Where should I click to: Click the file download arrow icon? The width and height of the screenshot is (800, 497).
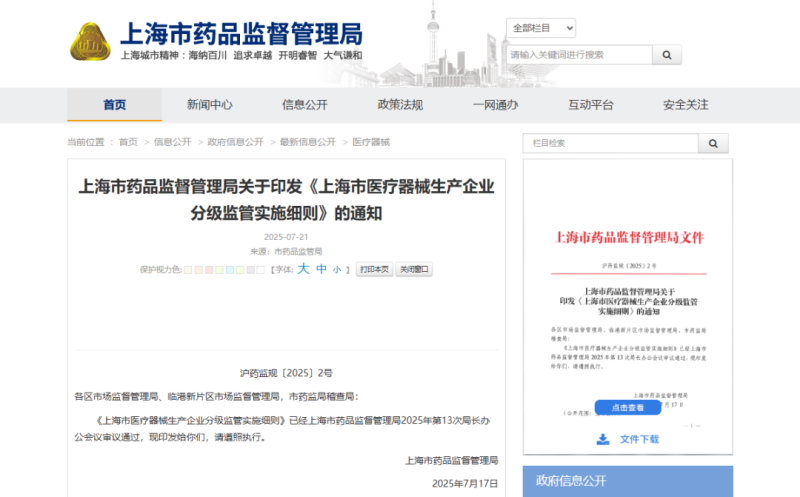click(x=603, y=439)
